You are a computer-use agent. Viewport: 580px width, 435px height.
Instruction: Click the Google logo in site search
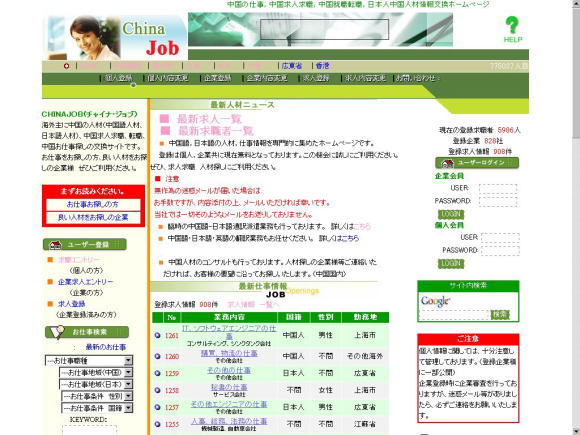[x=435, y=301]
